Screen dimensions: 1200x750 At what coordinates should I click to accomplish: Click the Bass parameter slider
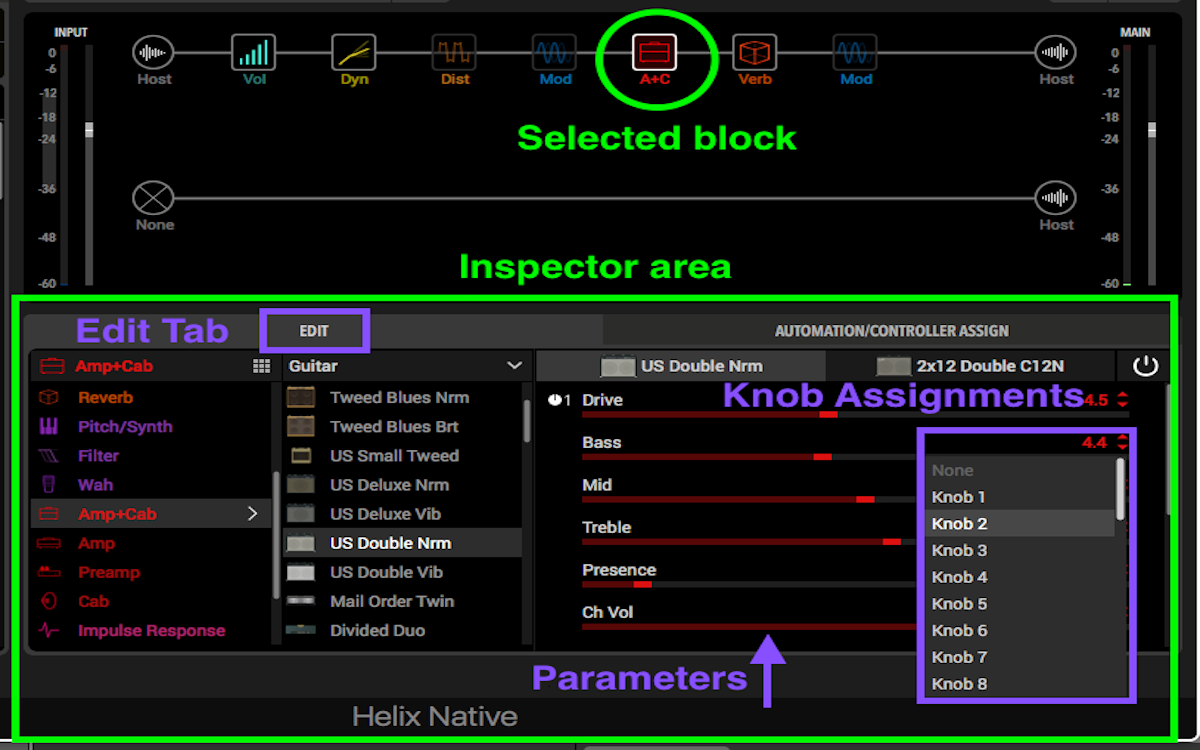(x=748, y=457)
